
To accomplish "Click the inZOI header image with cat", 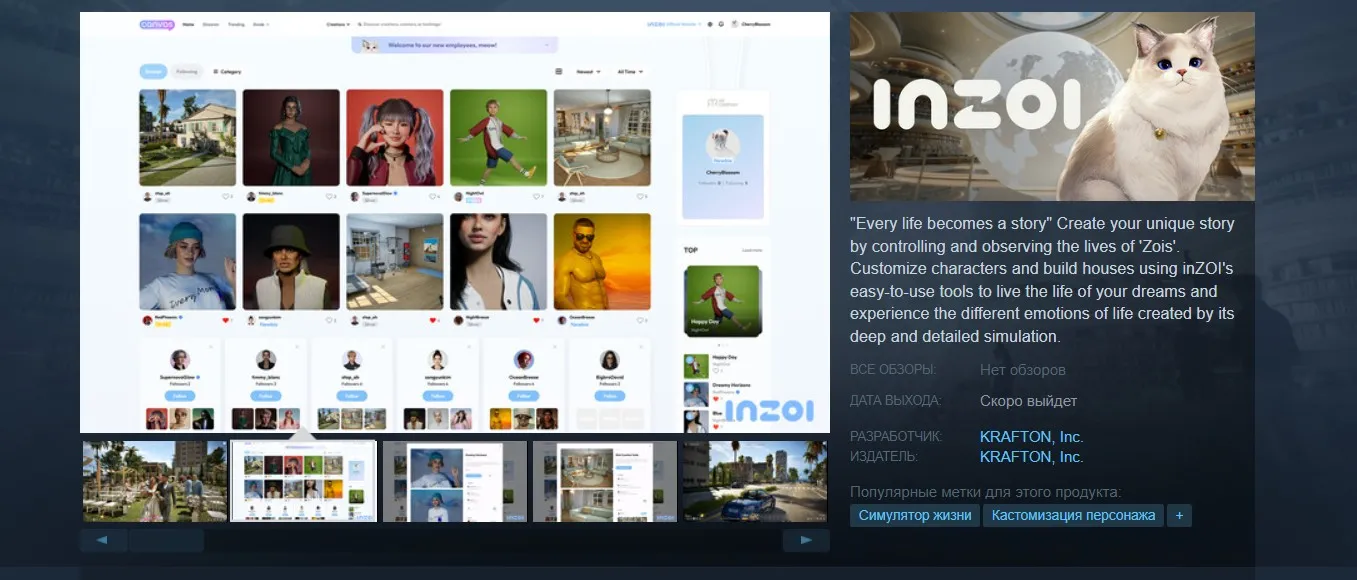I will point(1052,107).
